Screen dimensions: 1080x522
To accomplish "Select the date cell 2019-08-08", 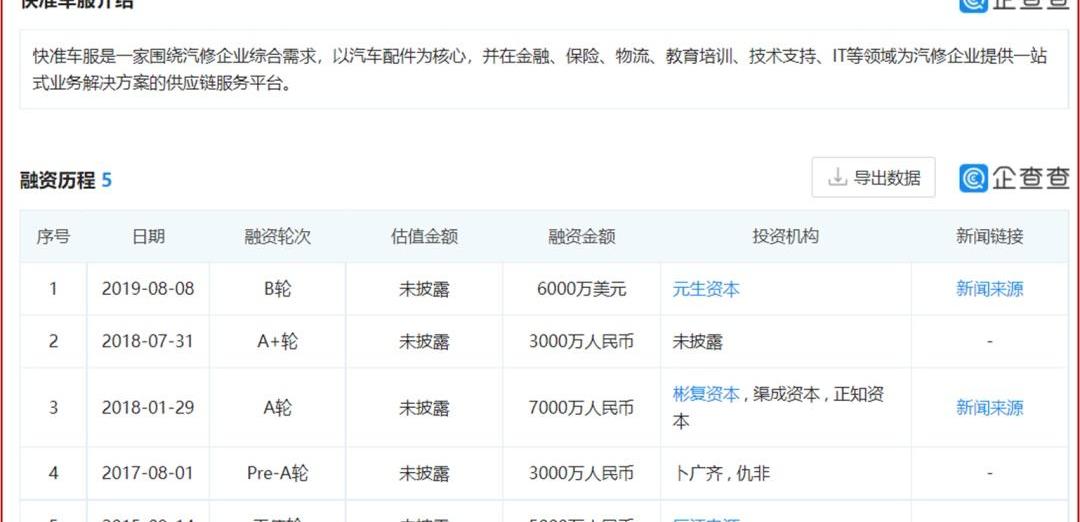I will [148, 289].
